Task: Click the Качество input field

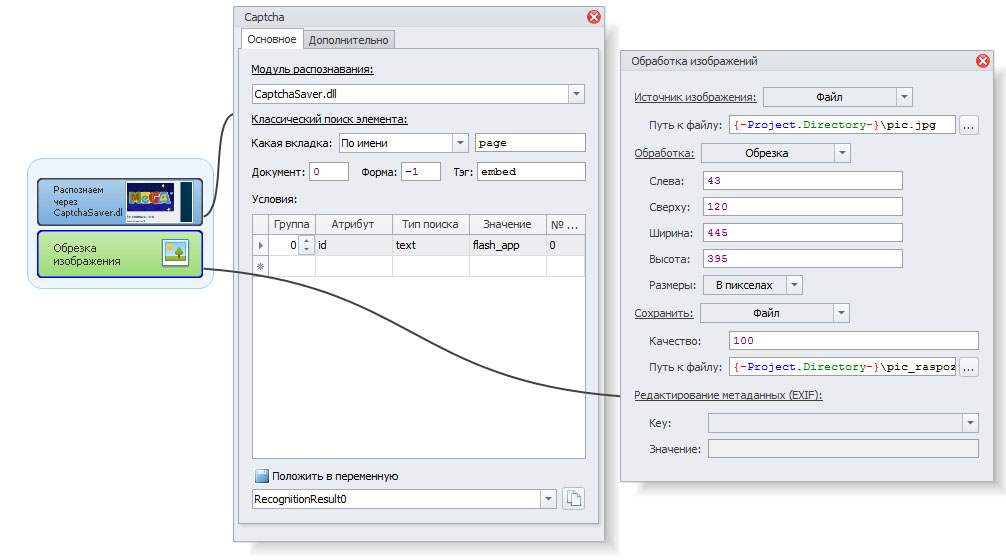Action: coord(853,341)
